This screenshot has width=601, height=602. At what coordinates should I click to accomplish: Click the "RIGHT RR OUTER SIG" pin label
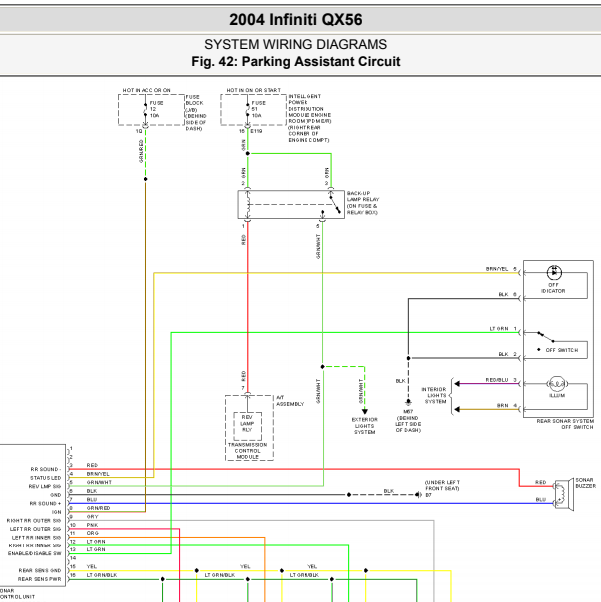[34, 521]
